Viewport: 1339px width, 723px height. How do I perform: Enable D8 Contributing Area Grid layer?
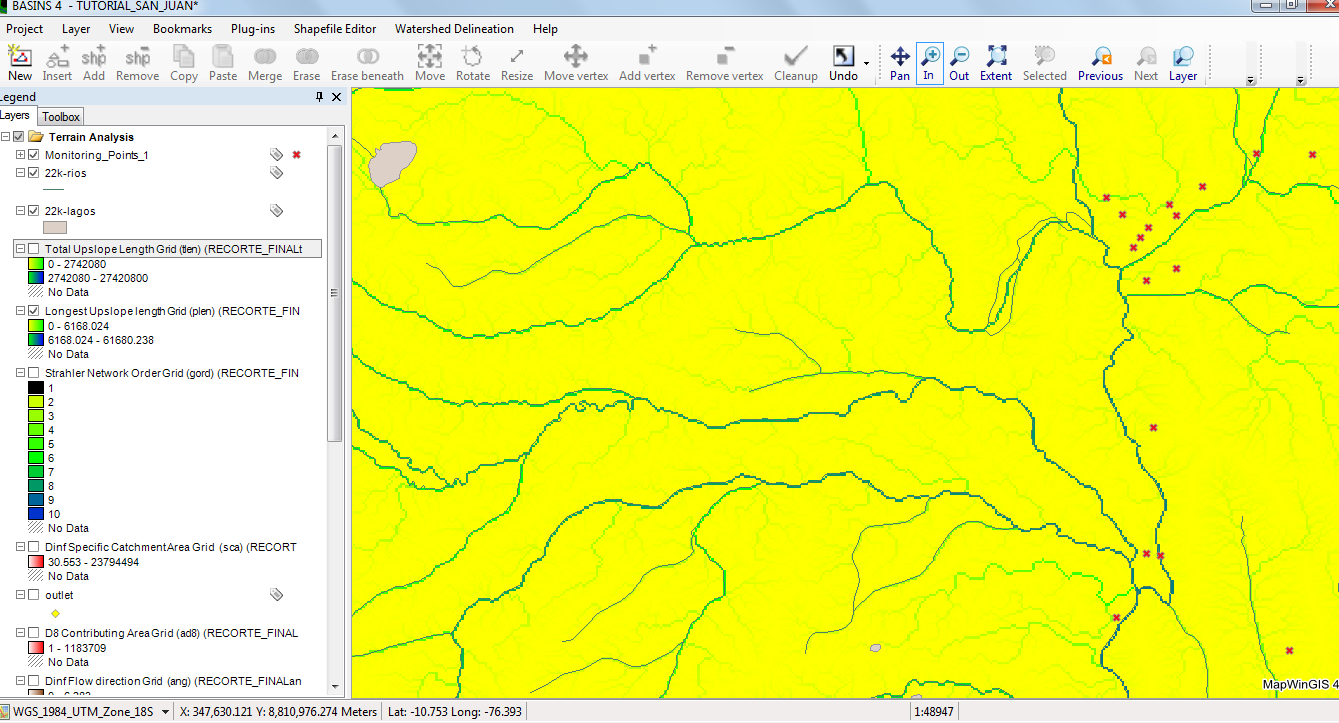(34, 633)
